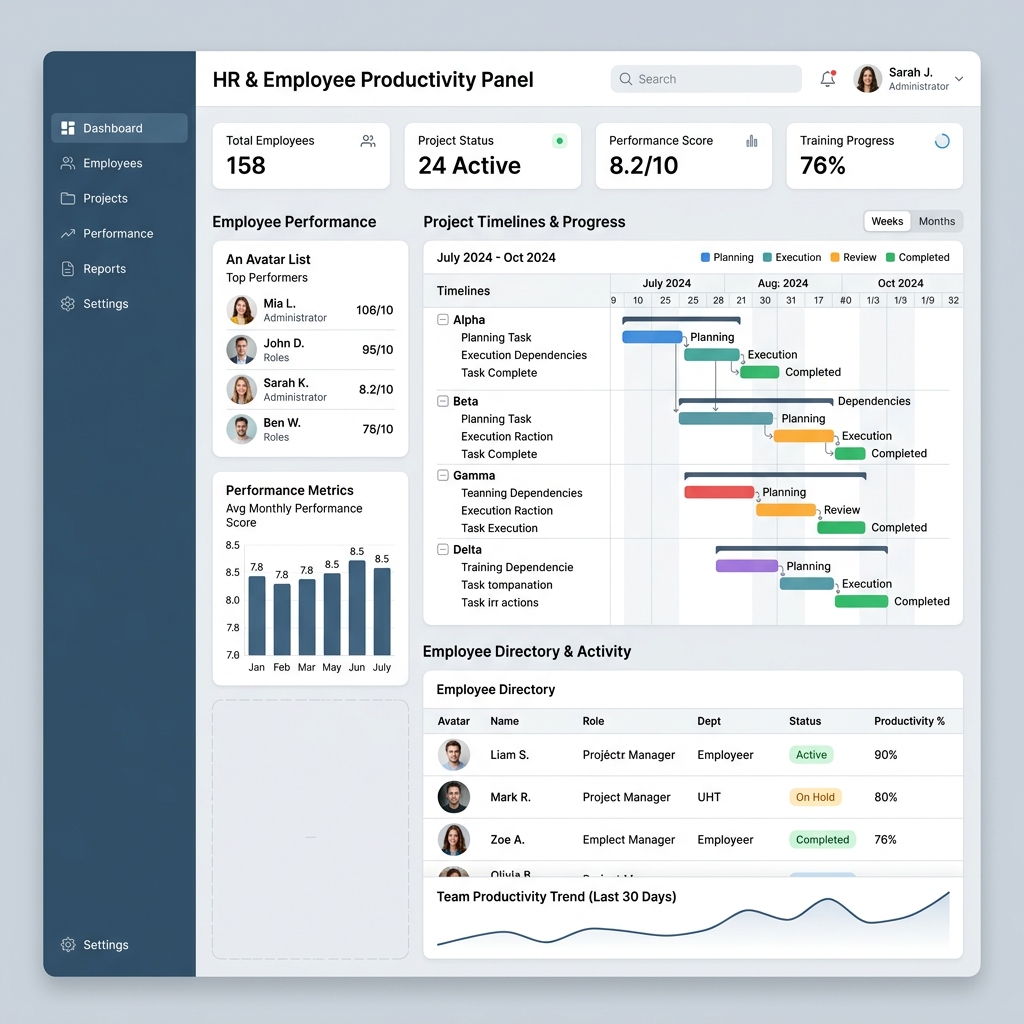Viewport: 1024px width, 1024px height.
Task: Click the Active status badge for Liam S.
Action: [811, 754]
